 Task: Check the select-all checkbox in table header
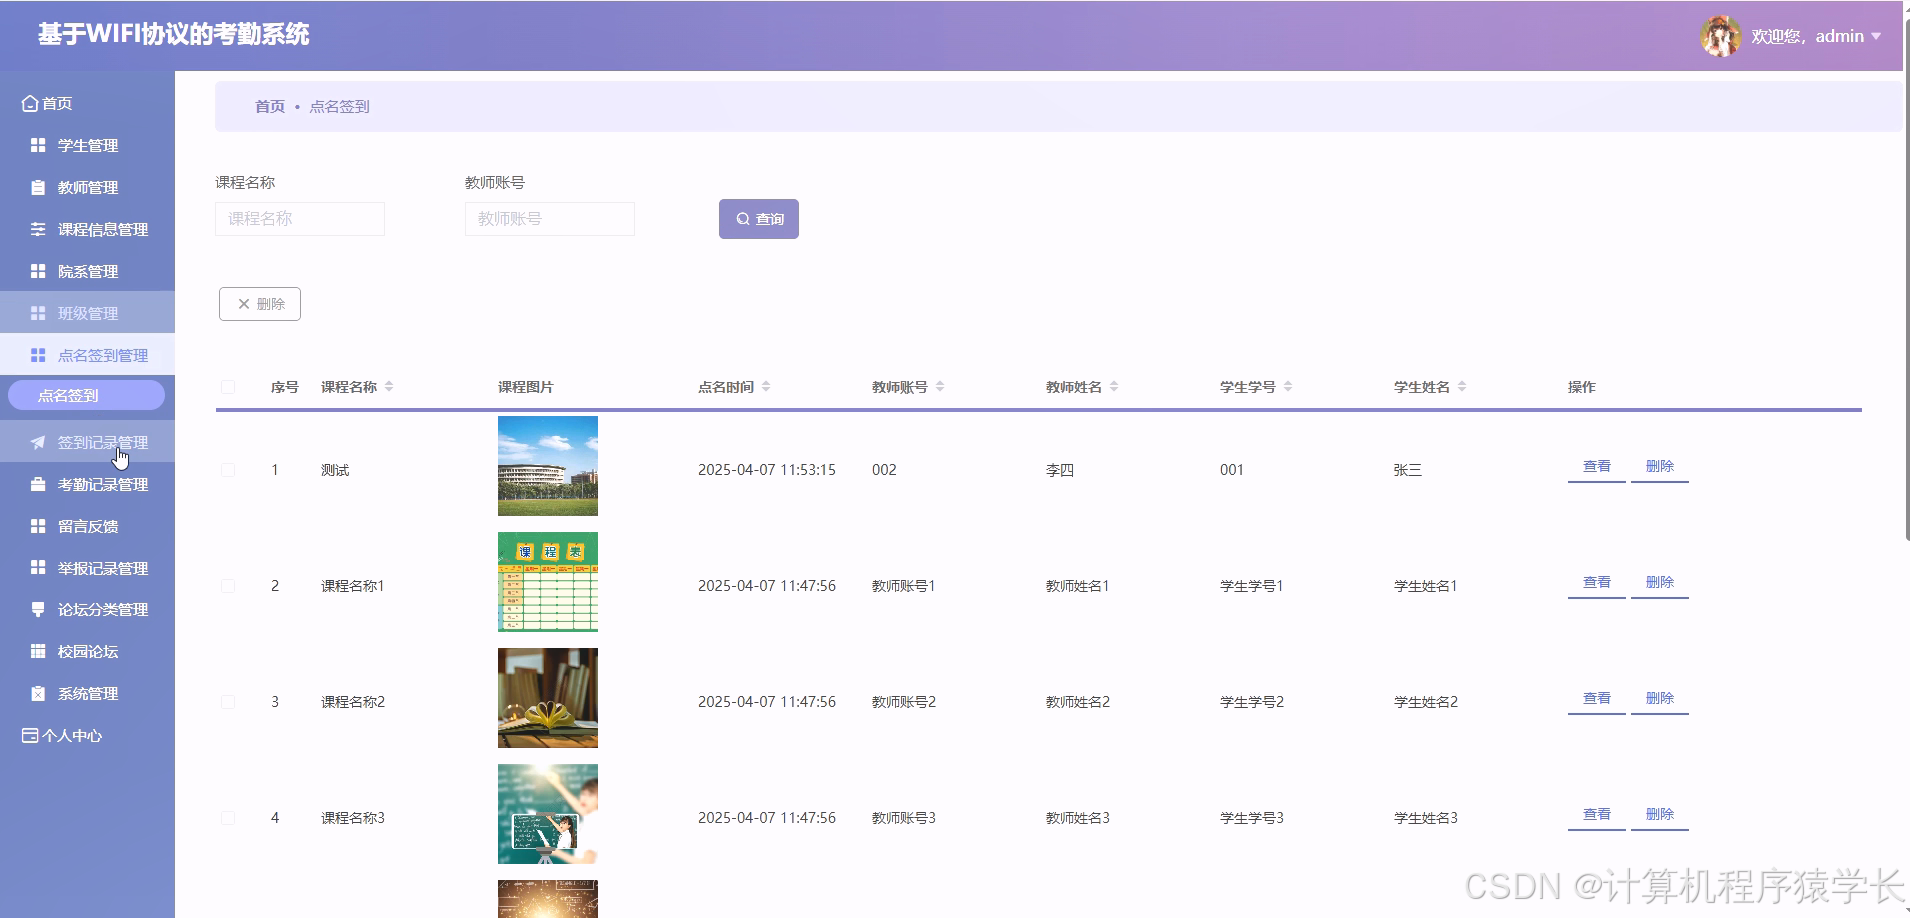tap(227, 386)
